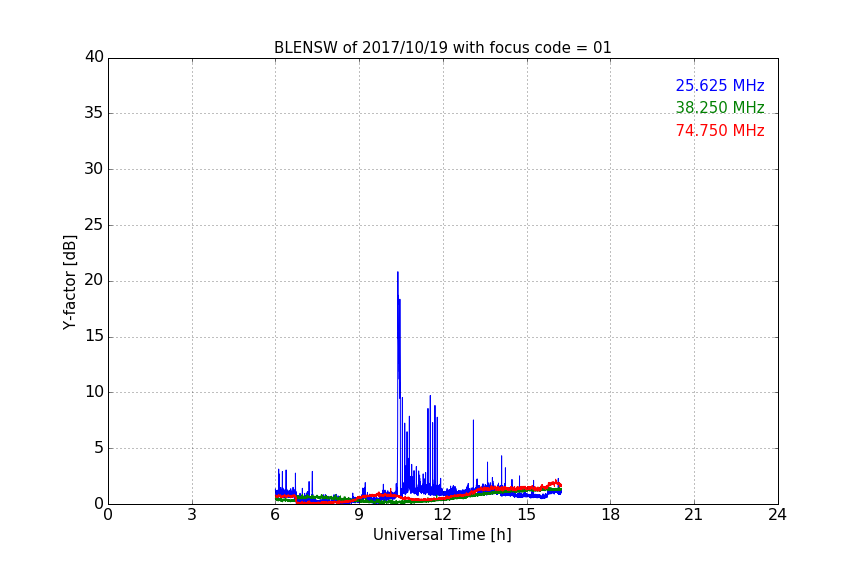Select the red '74.750 MHz' legend label
The width and height of the screenshot is (864, 576).
pyautogui.click(x=720, y=131)
